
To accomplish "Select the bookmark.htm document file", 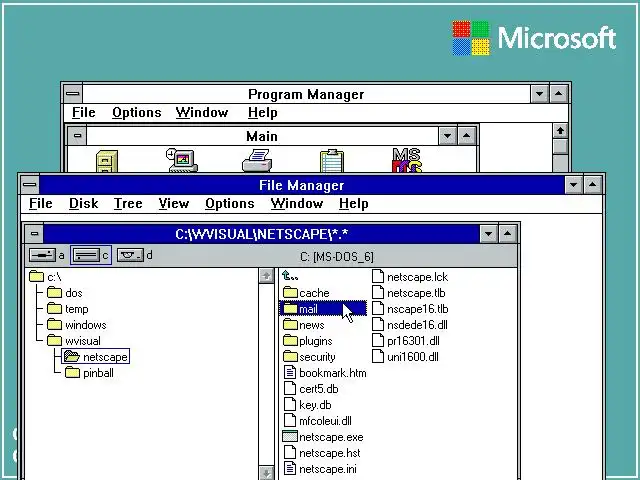I will click(324, 373).
